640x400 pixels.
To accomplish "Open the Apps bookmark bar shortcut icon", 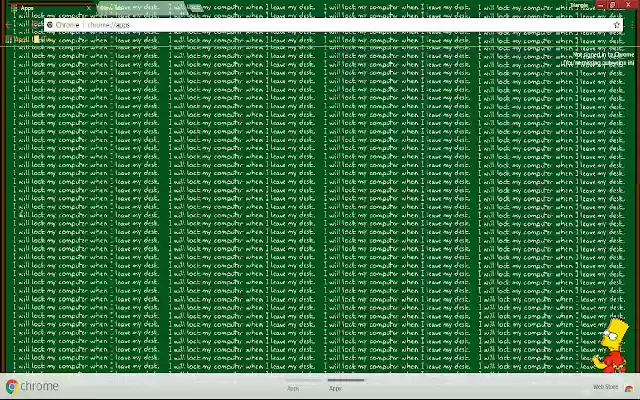I will pyautogui.click(x=9, y=40).
